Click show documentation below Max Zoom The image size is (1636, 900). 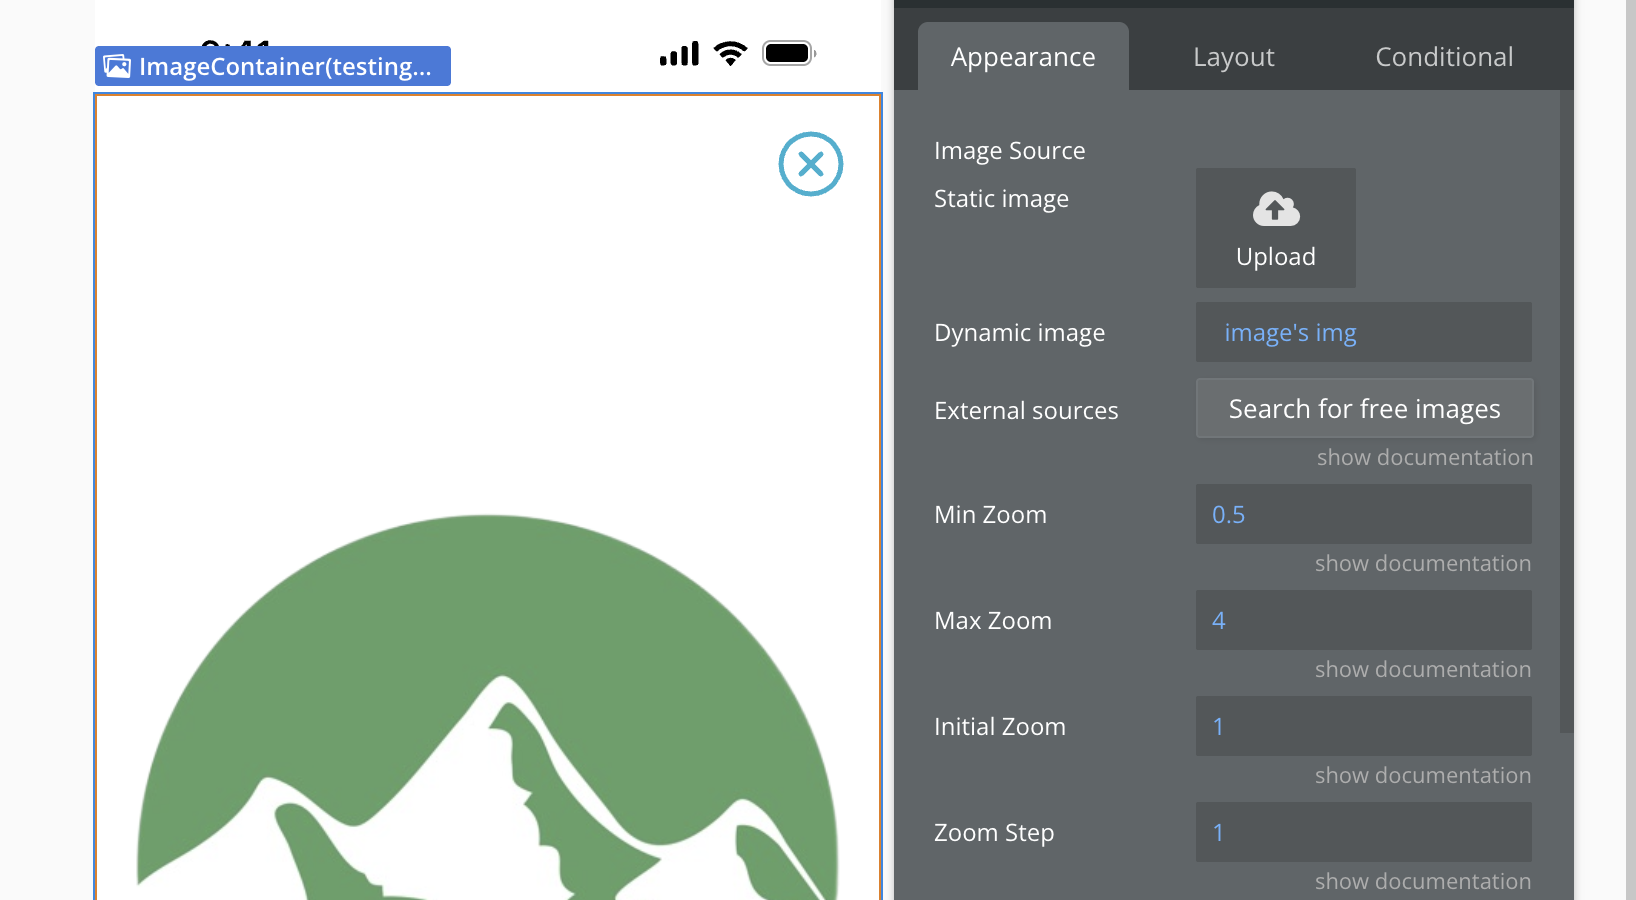click(x=1422, y=669)
